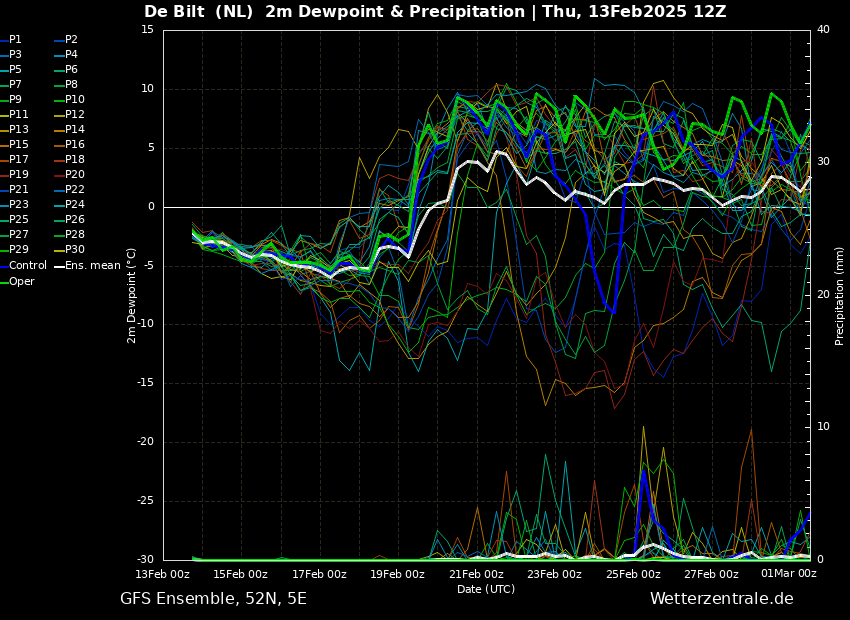Select the Ens. mean legend label

88,266
